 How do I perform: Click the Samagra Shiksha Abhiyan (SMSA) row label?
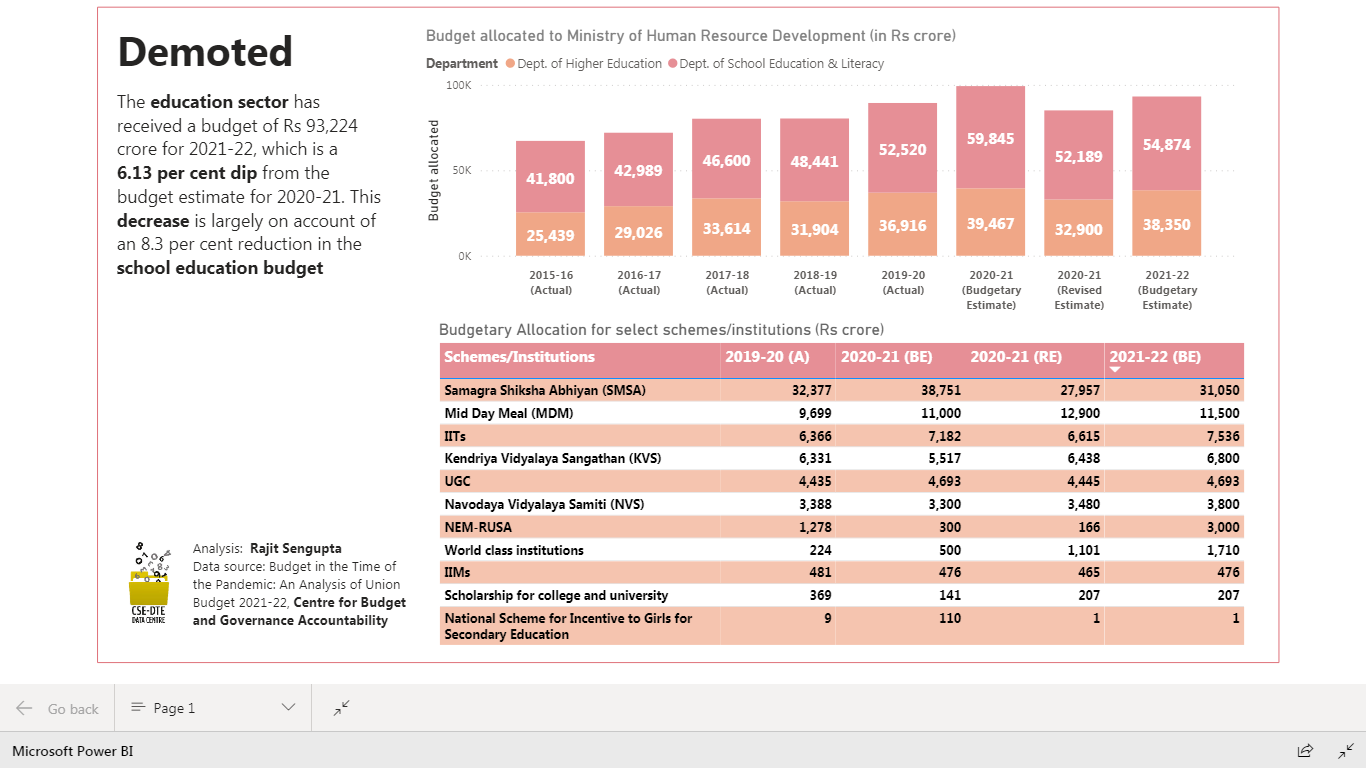[545, 390]
